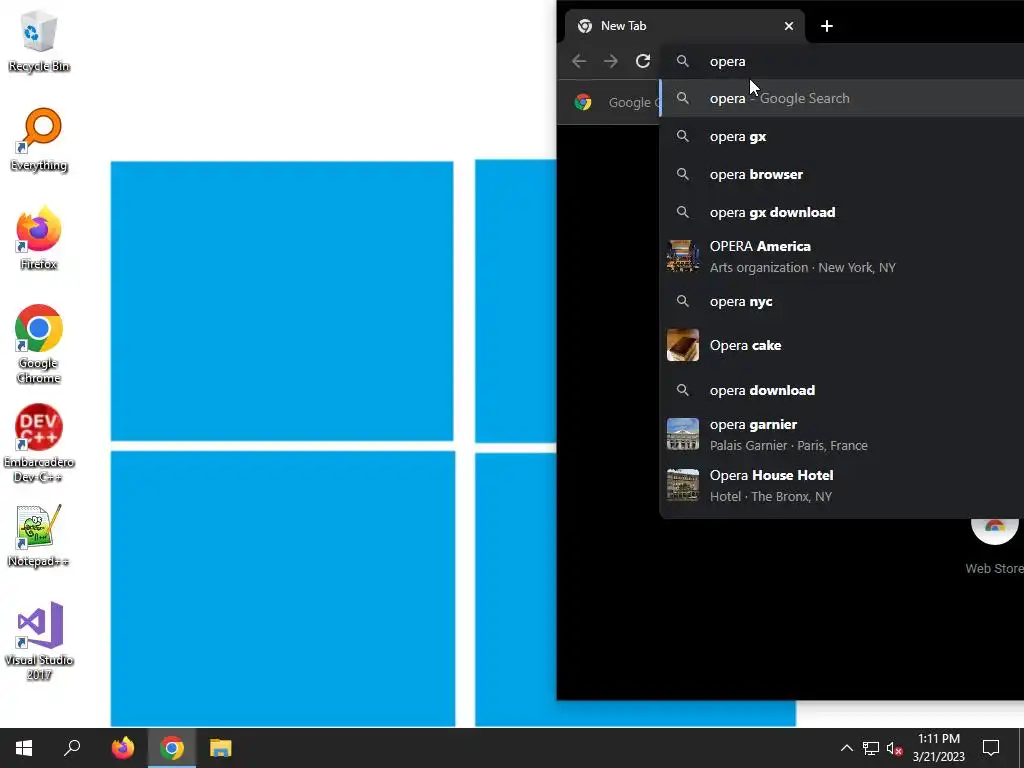Image resolution: width=1024 pixels, height=768 pixels.
Task: Open the notification center icon
Action: (x=991, y=748)
